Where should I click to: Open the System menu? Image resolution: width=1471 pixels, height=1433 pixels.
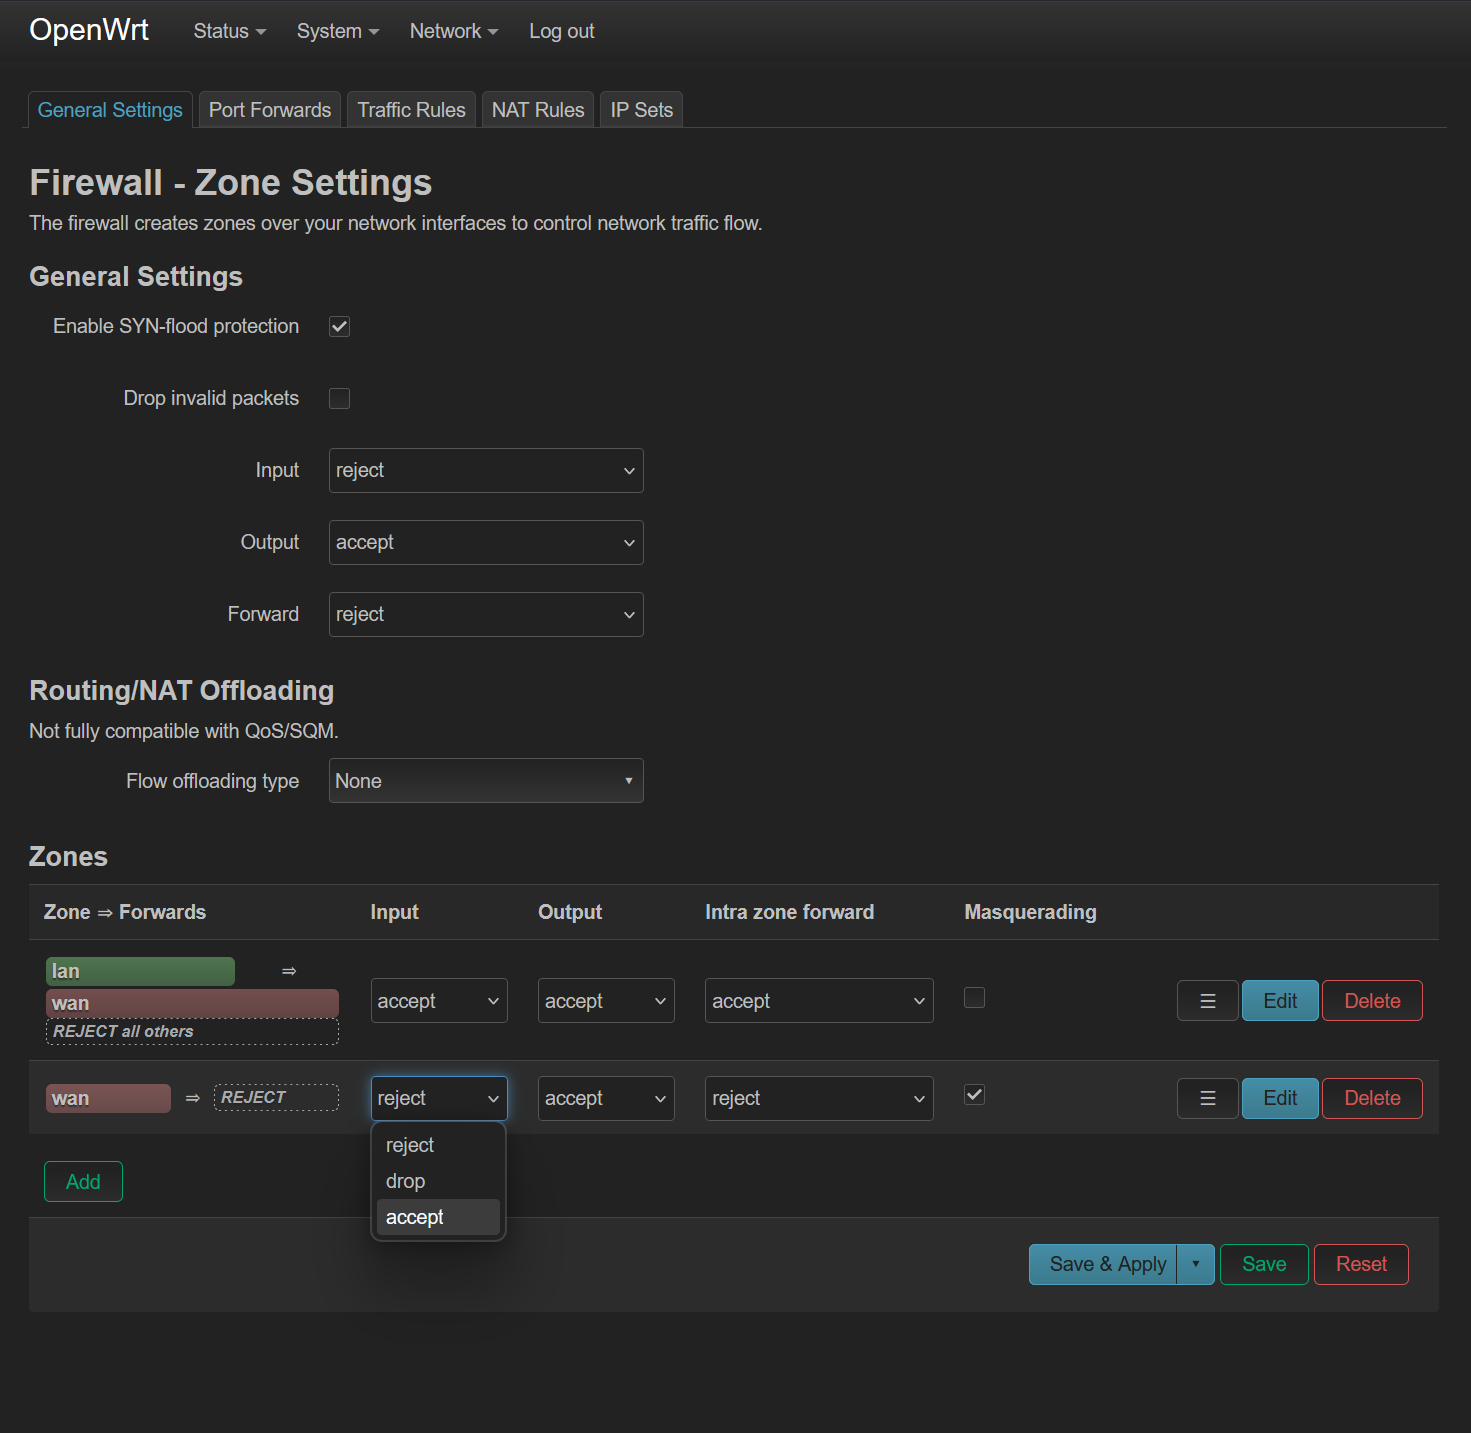338,31
